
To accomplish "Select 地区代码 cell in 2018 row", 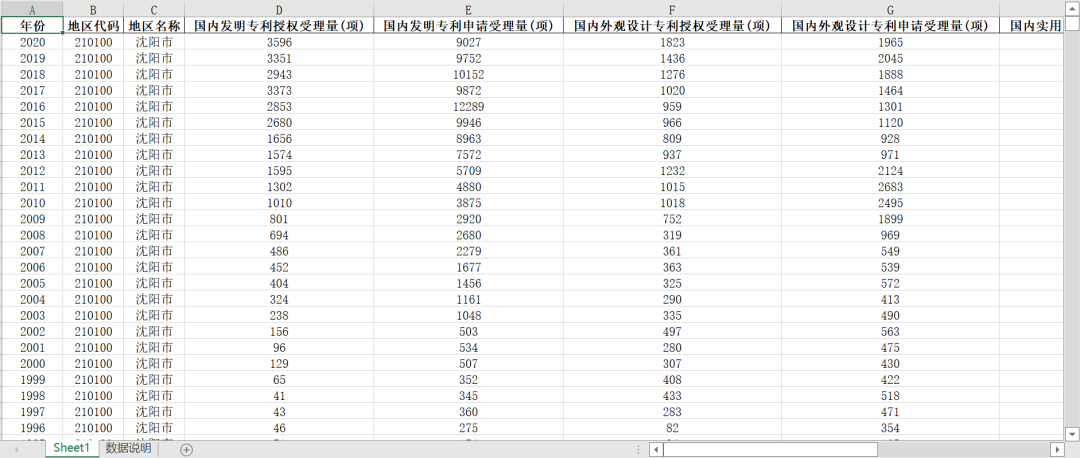I will [x=94, y=74].
